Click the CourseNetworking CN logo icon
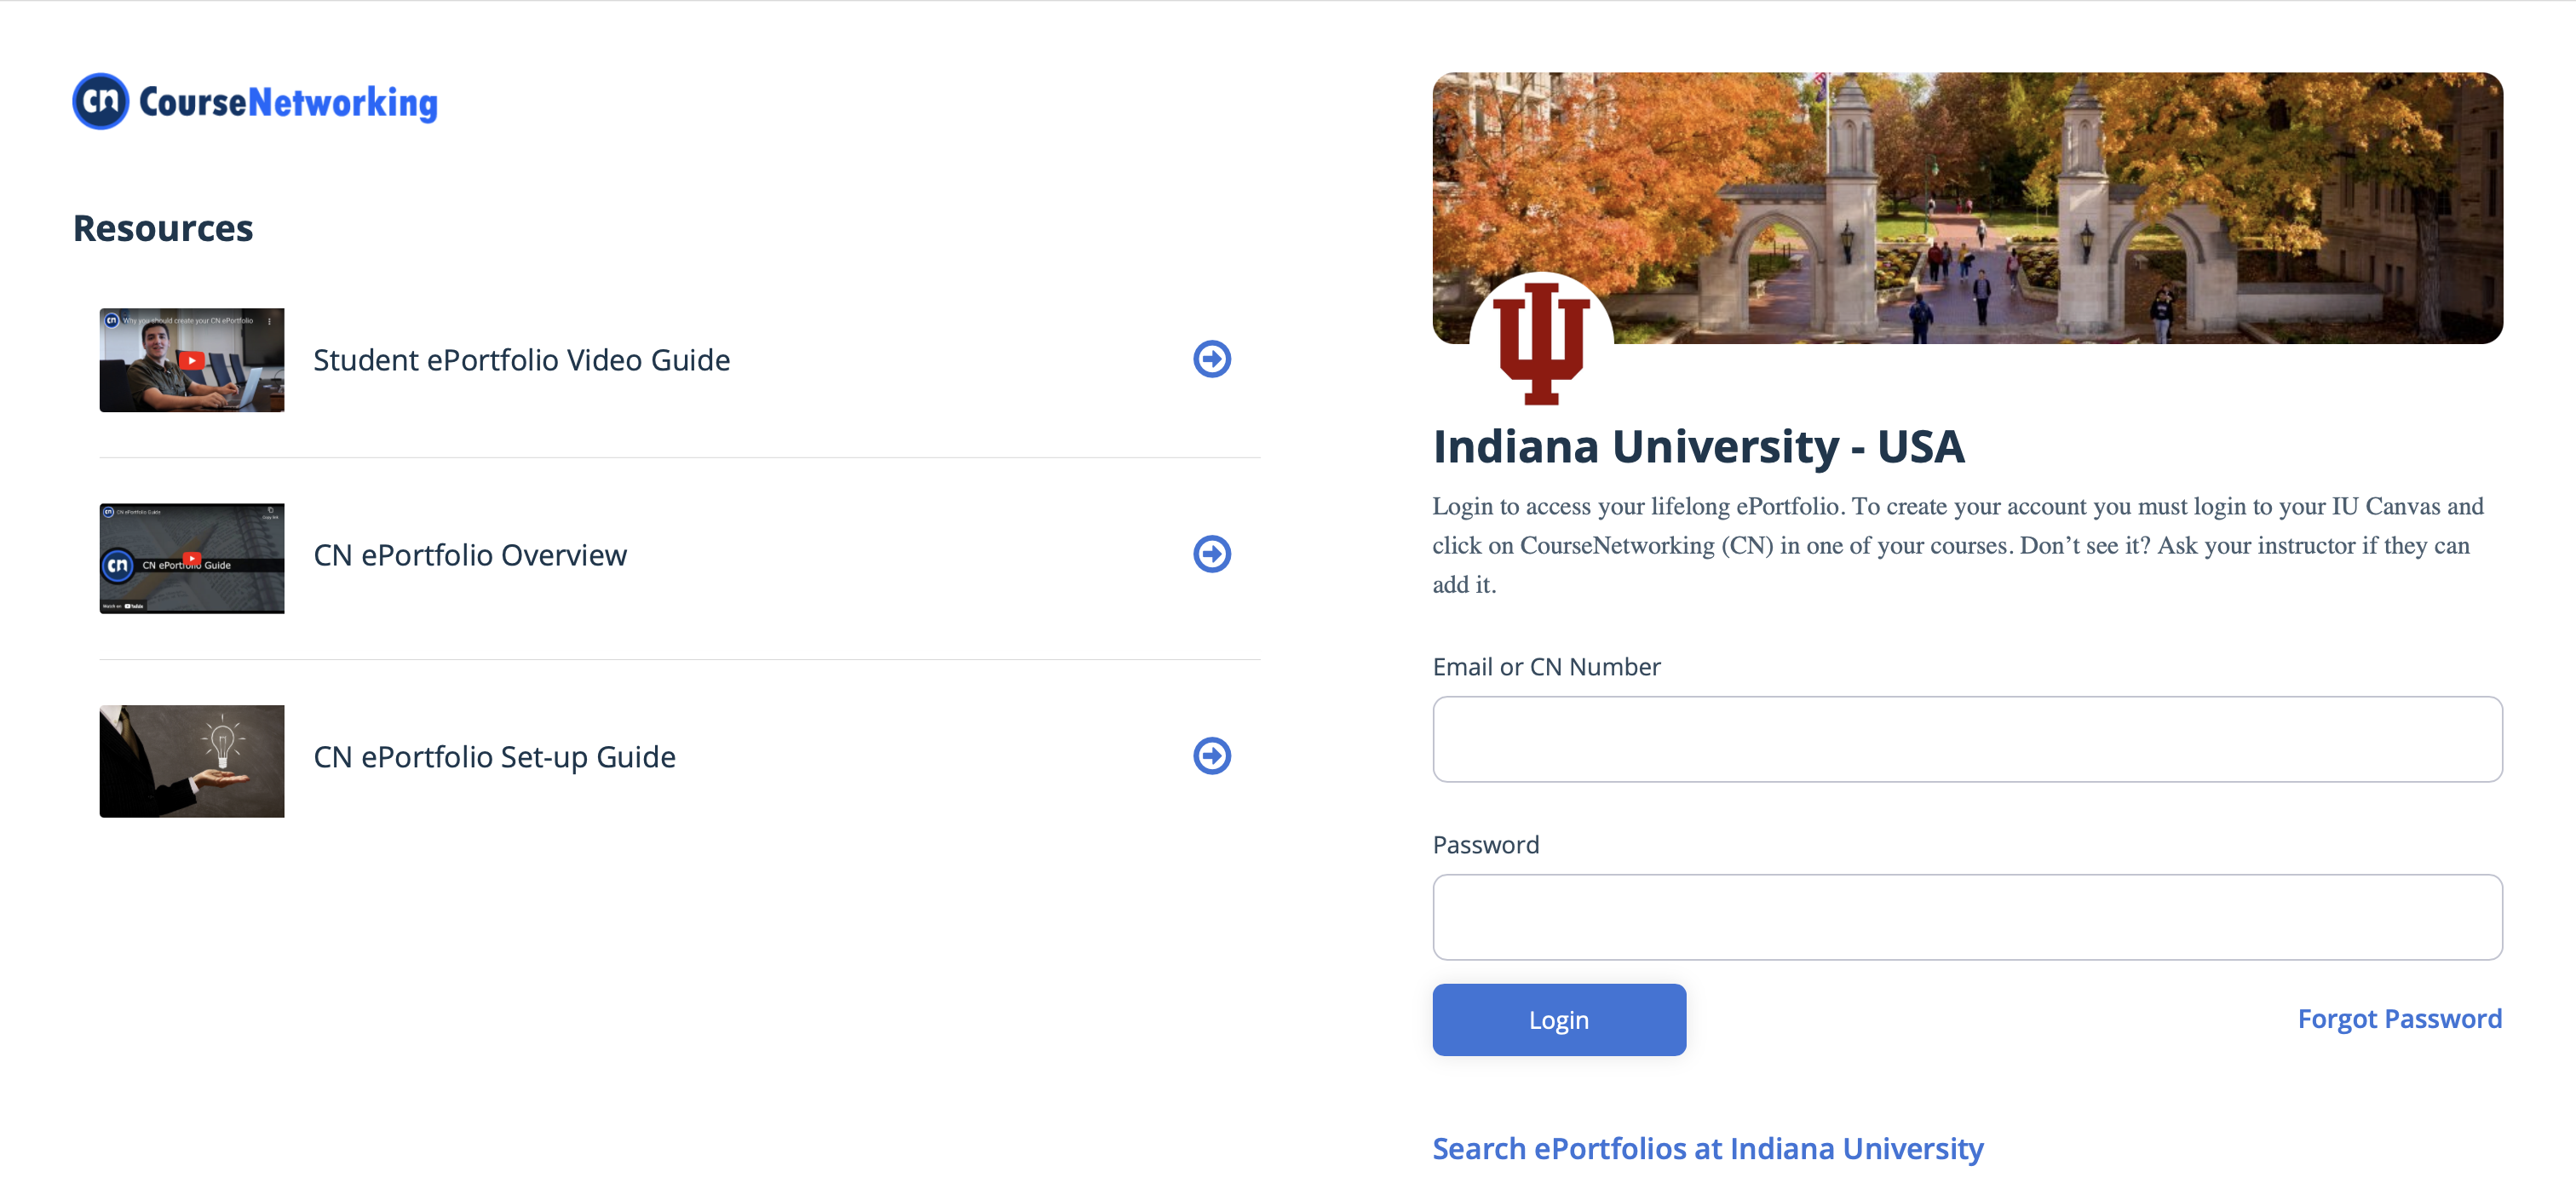The height and width of the screenshot is (1189, 2576). click(101, 101)
